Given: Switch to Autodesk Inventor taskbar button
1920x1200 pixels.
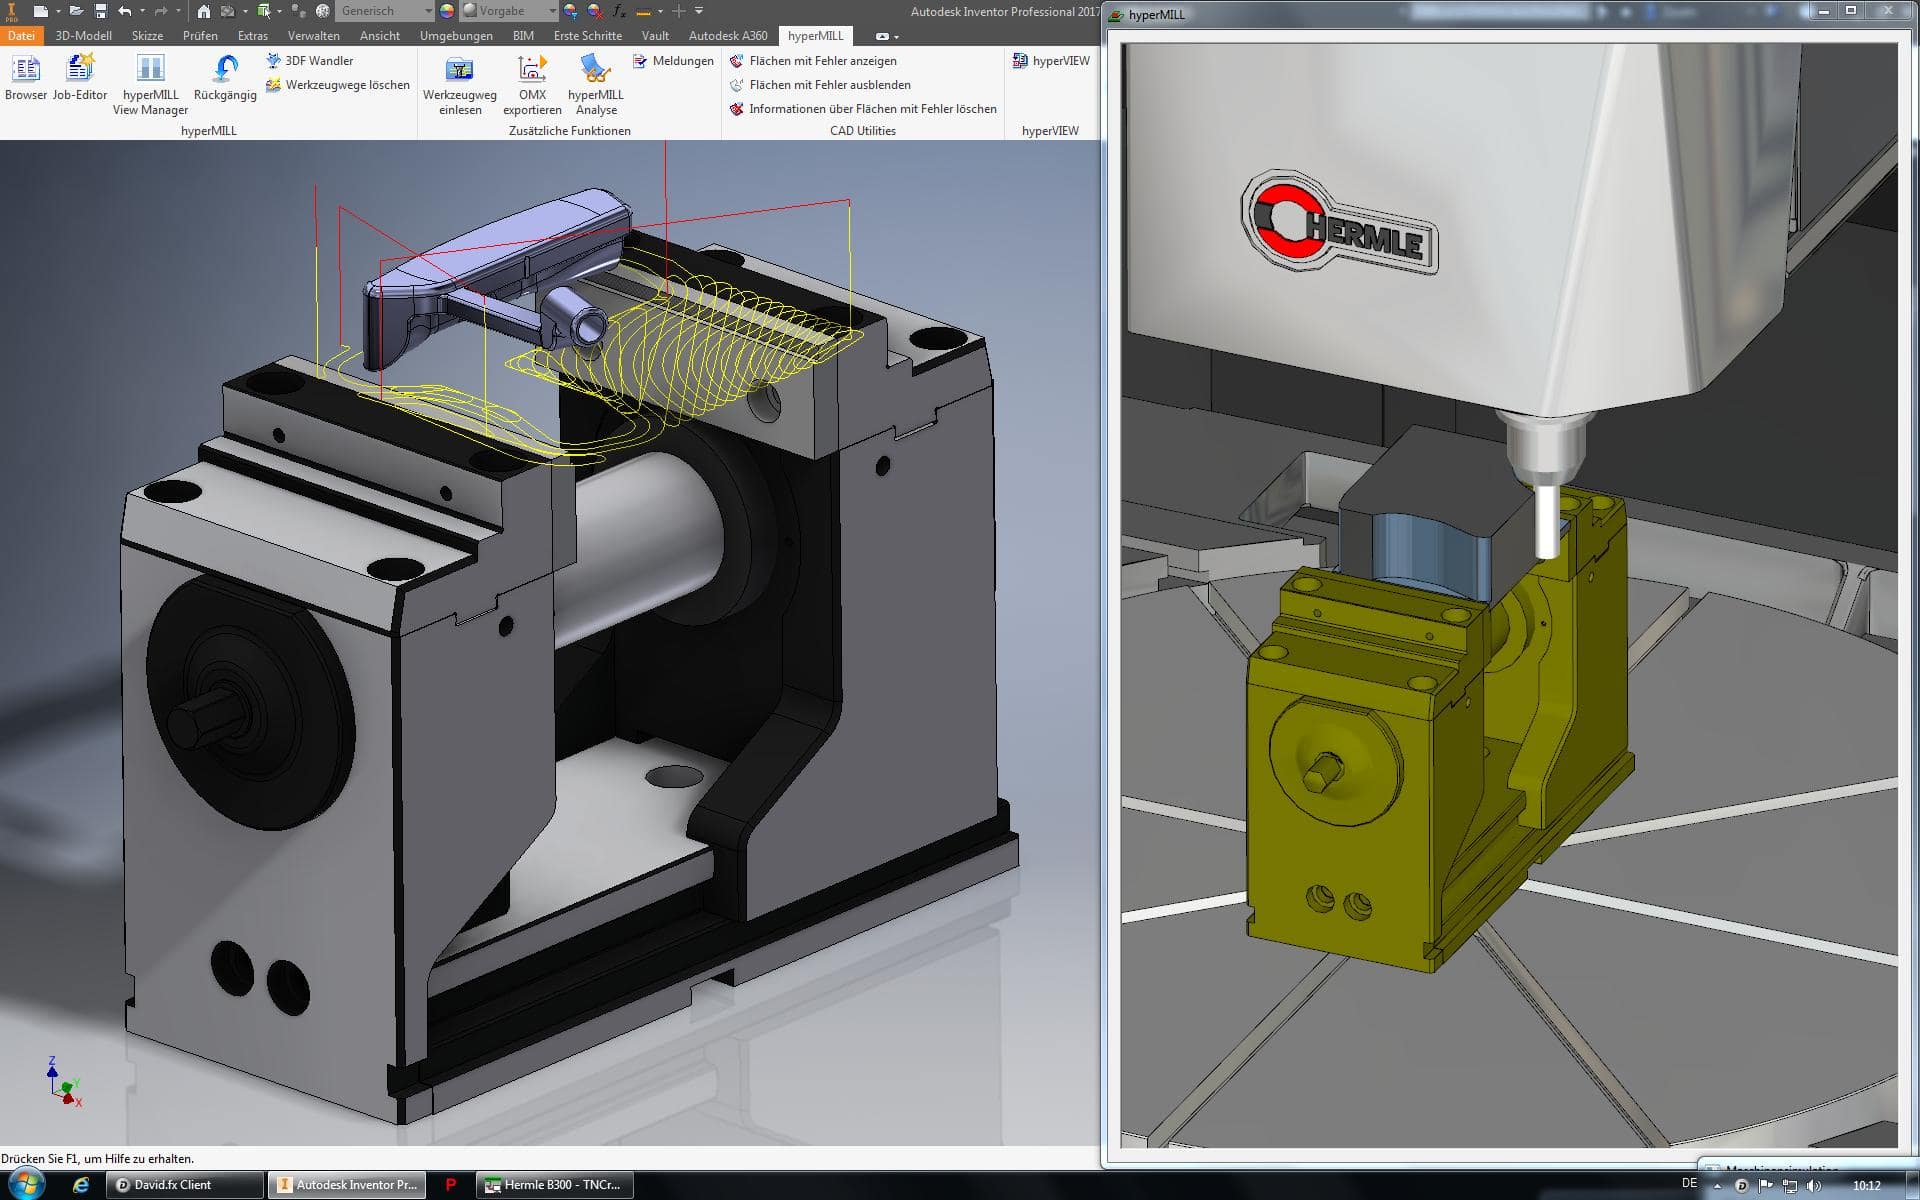Looking at the screenshot, I should tap(347, 1185).
